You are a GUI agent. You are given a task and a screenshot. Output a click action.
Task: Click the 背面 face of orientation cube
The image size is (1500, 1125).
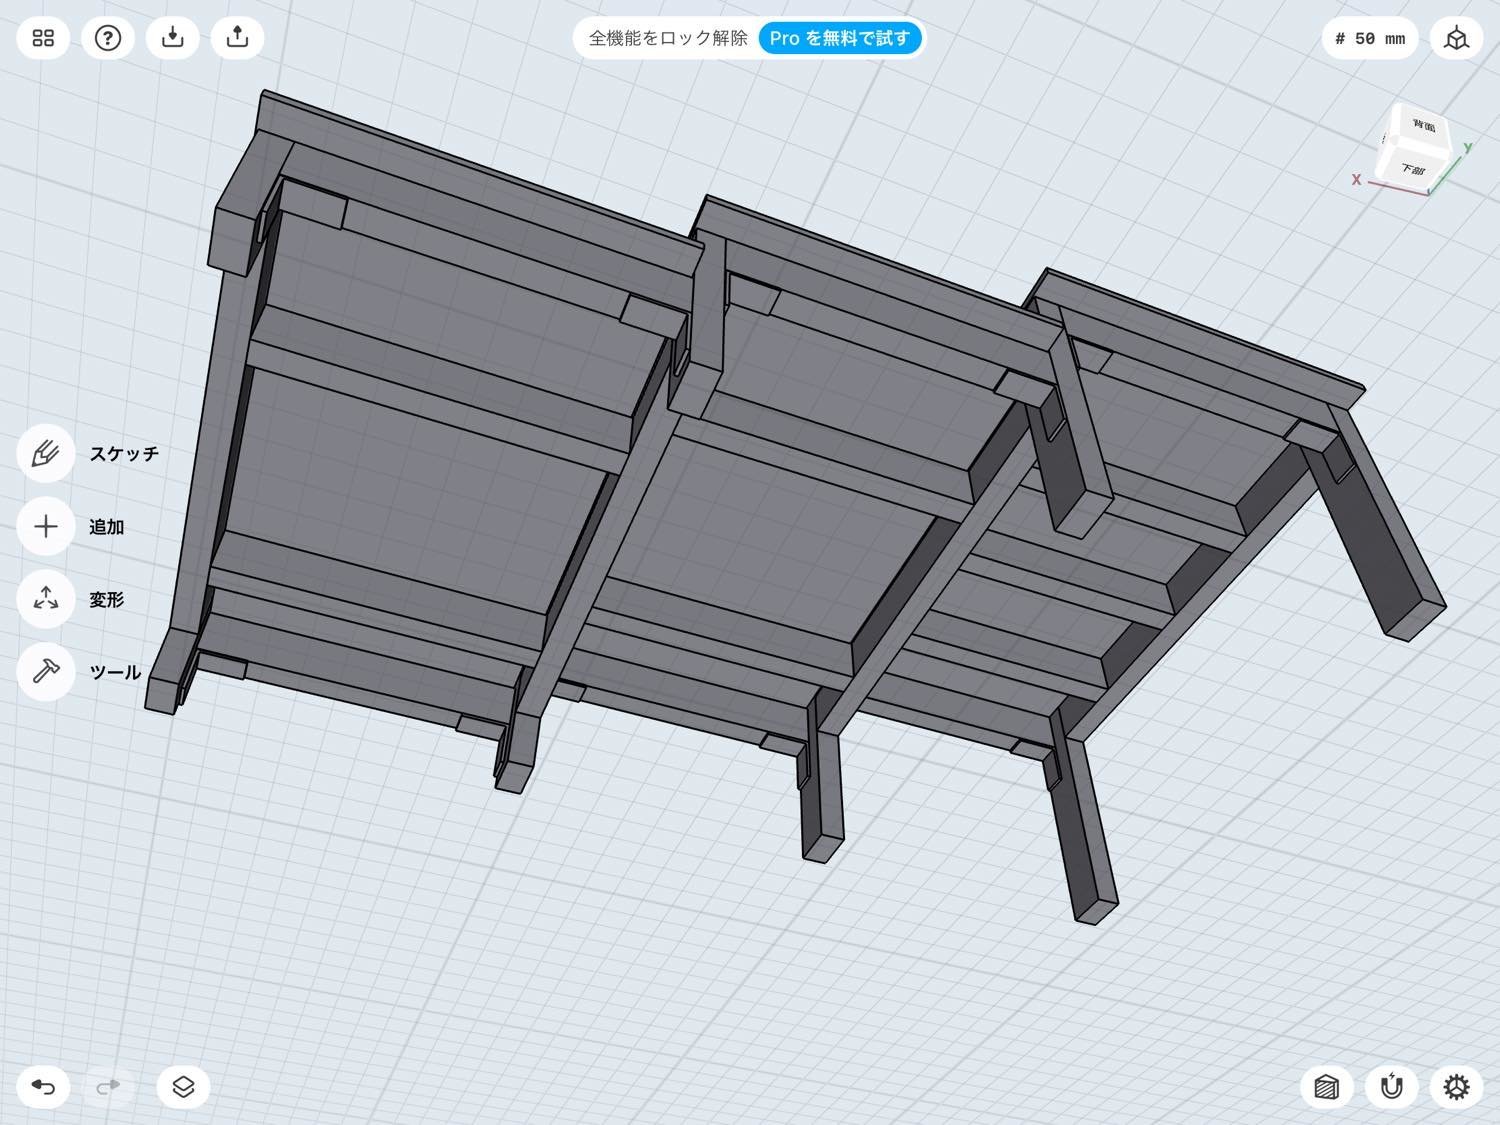tap(1422, 127)
